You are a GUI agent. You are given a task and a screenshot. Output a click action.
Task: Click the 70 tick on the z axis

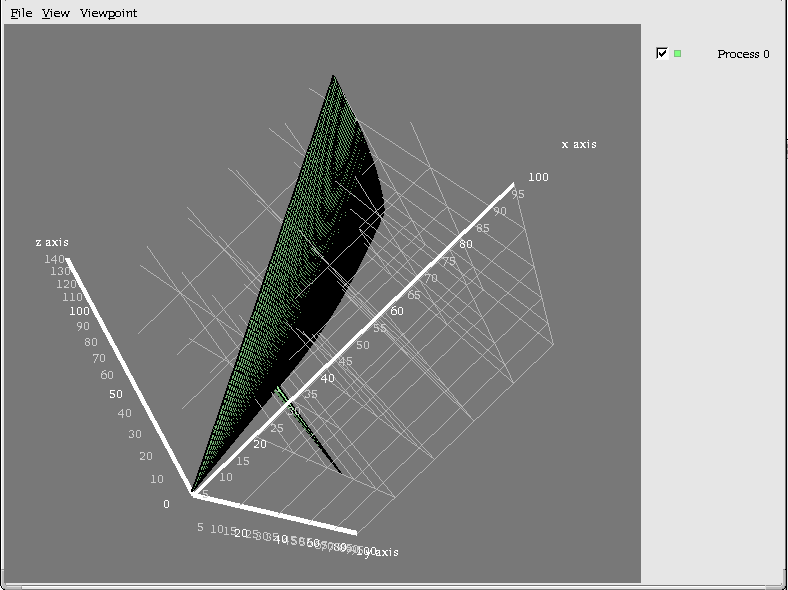click(x=98, y=358)
